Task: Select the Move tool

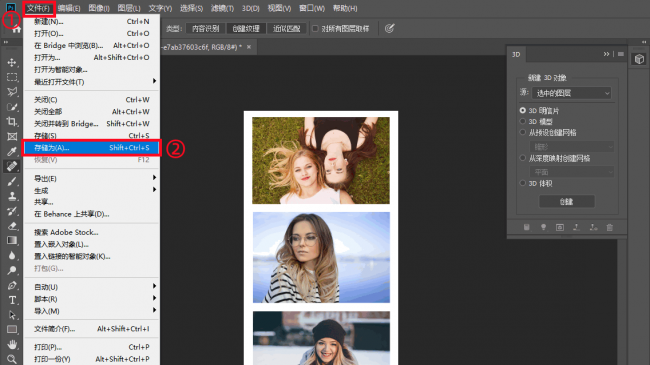Action: [12, 62]
